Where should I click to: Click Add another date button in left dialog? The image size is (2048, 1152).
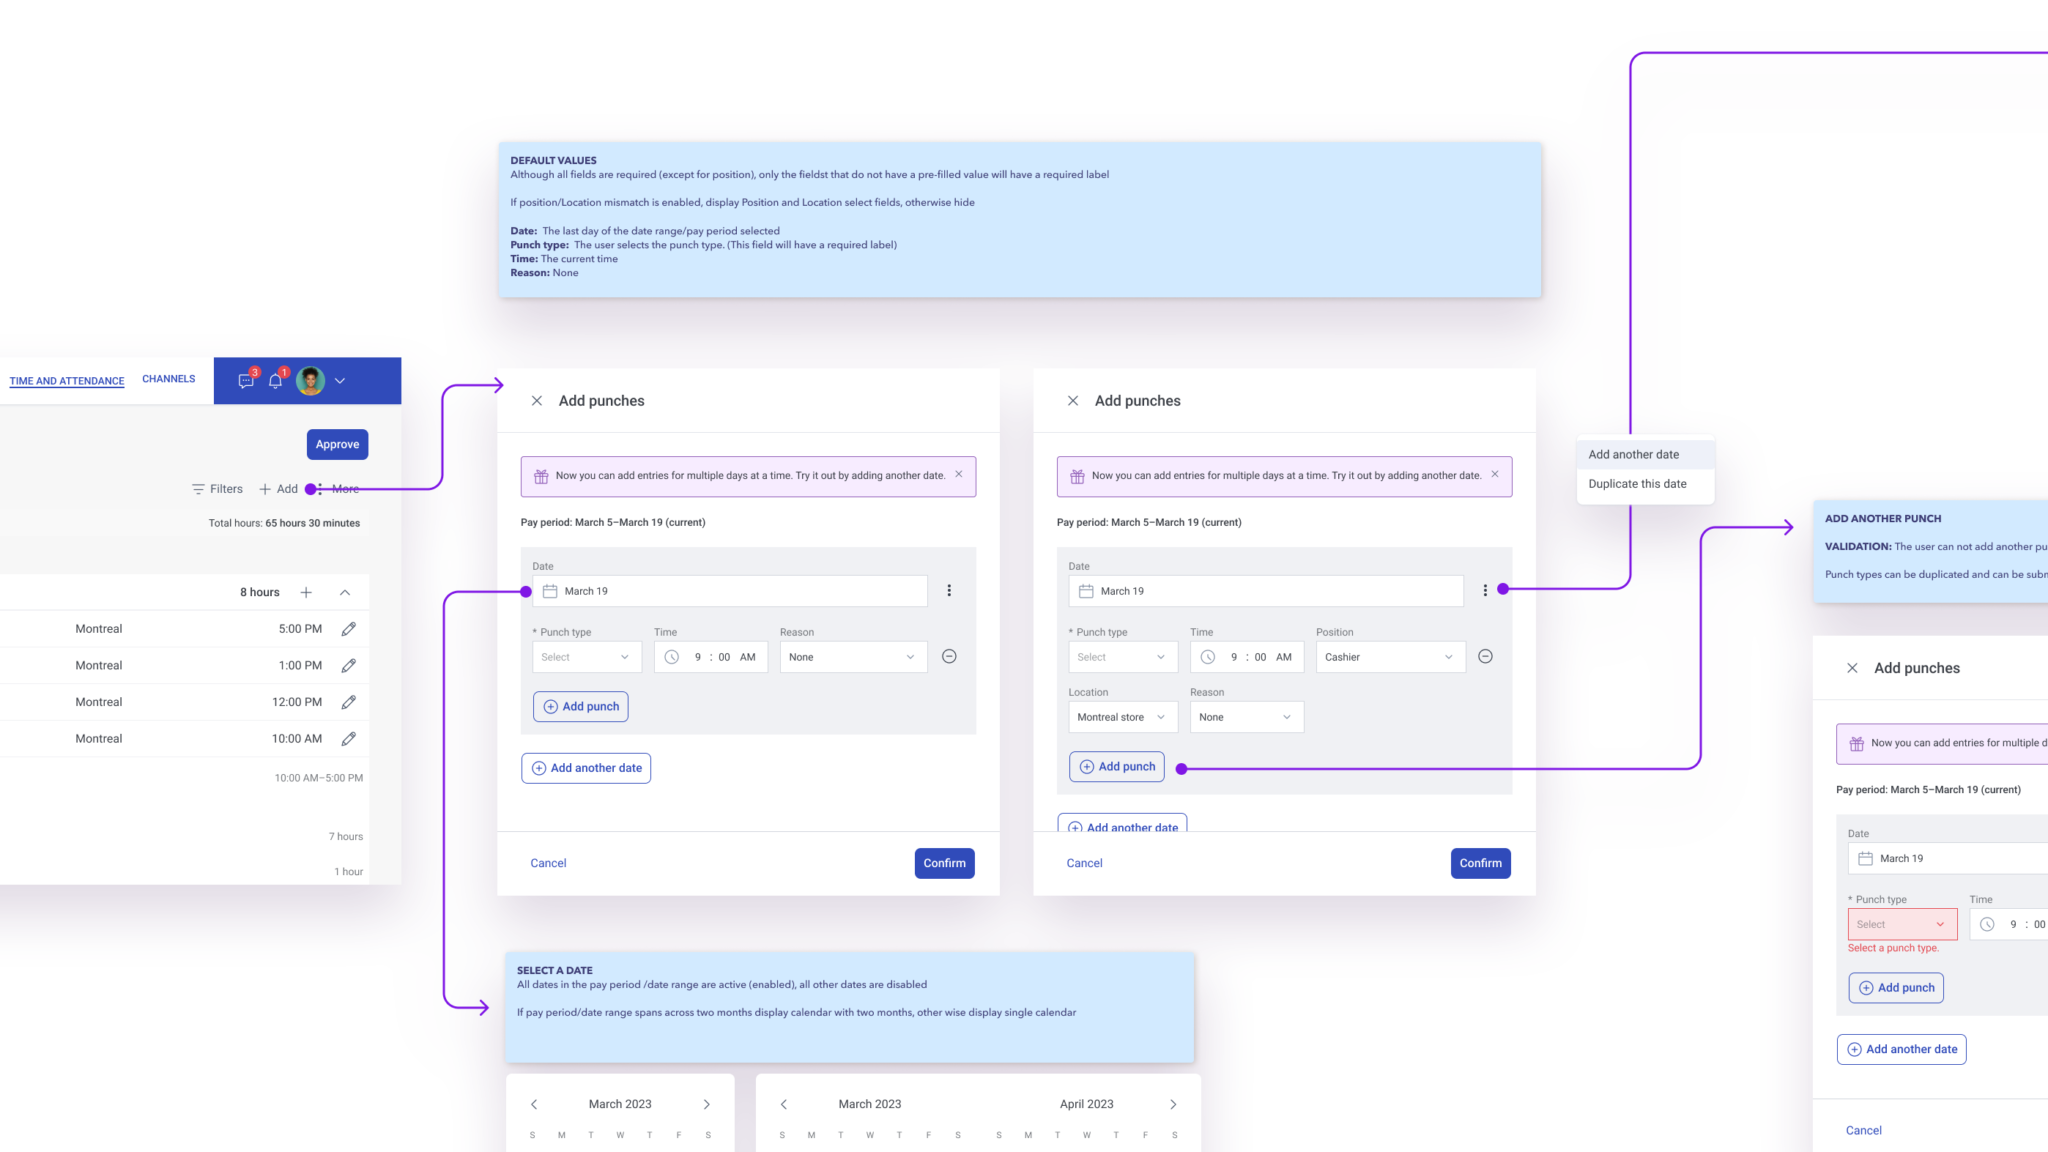(x=587, y=767)
